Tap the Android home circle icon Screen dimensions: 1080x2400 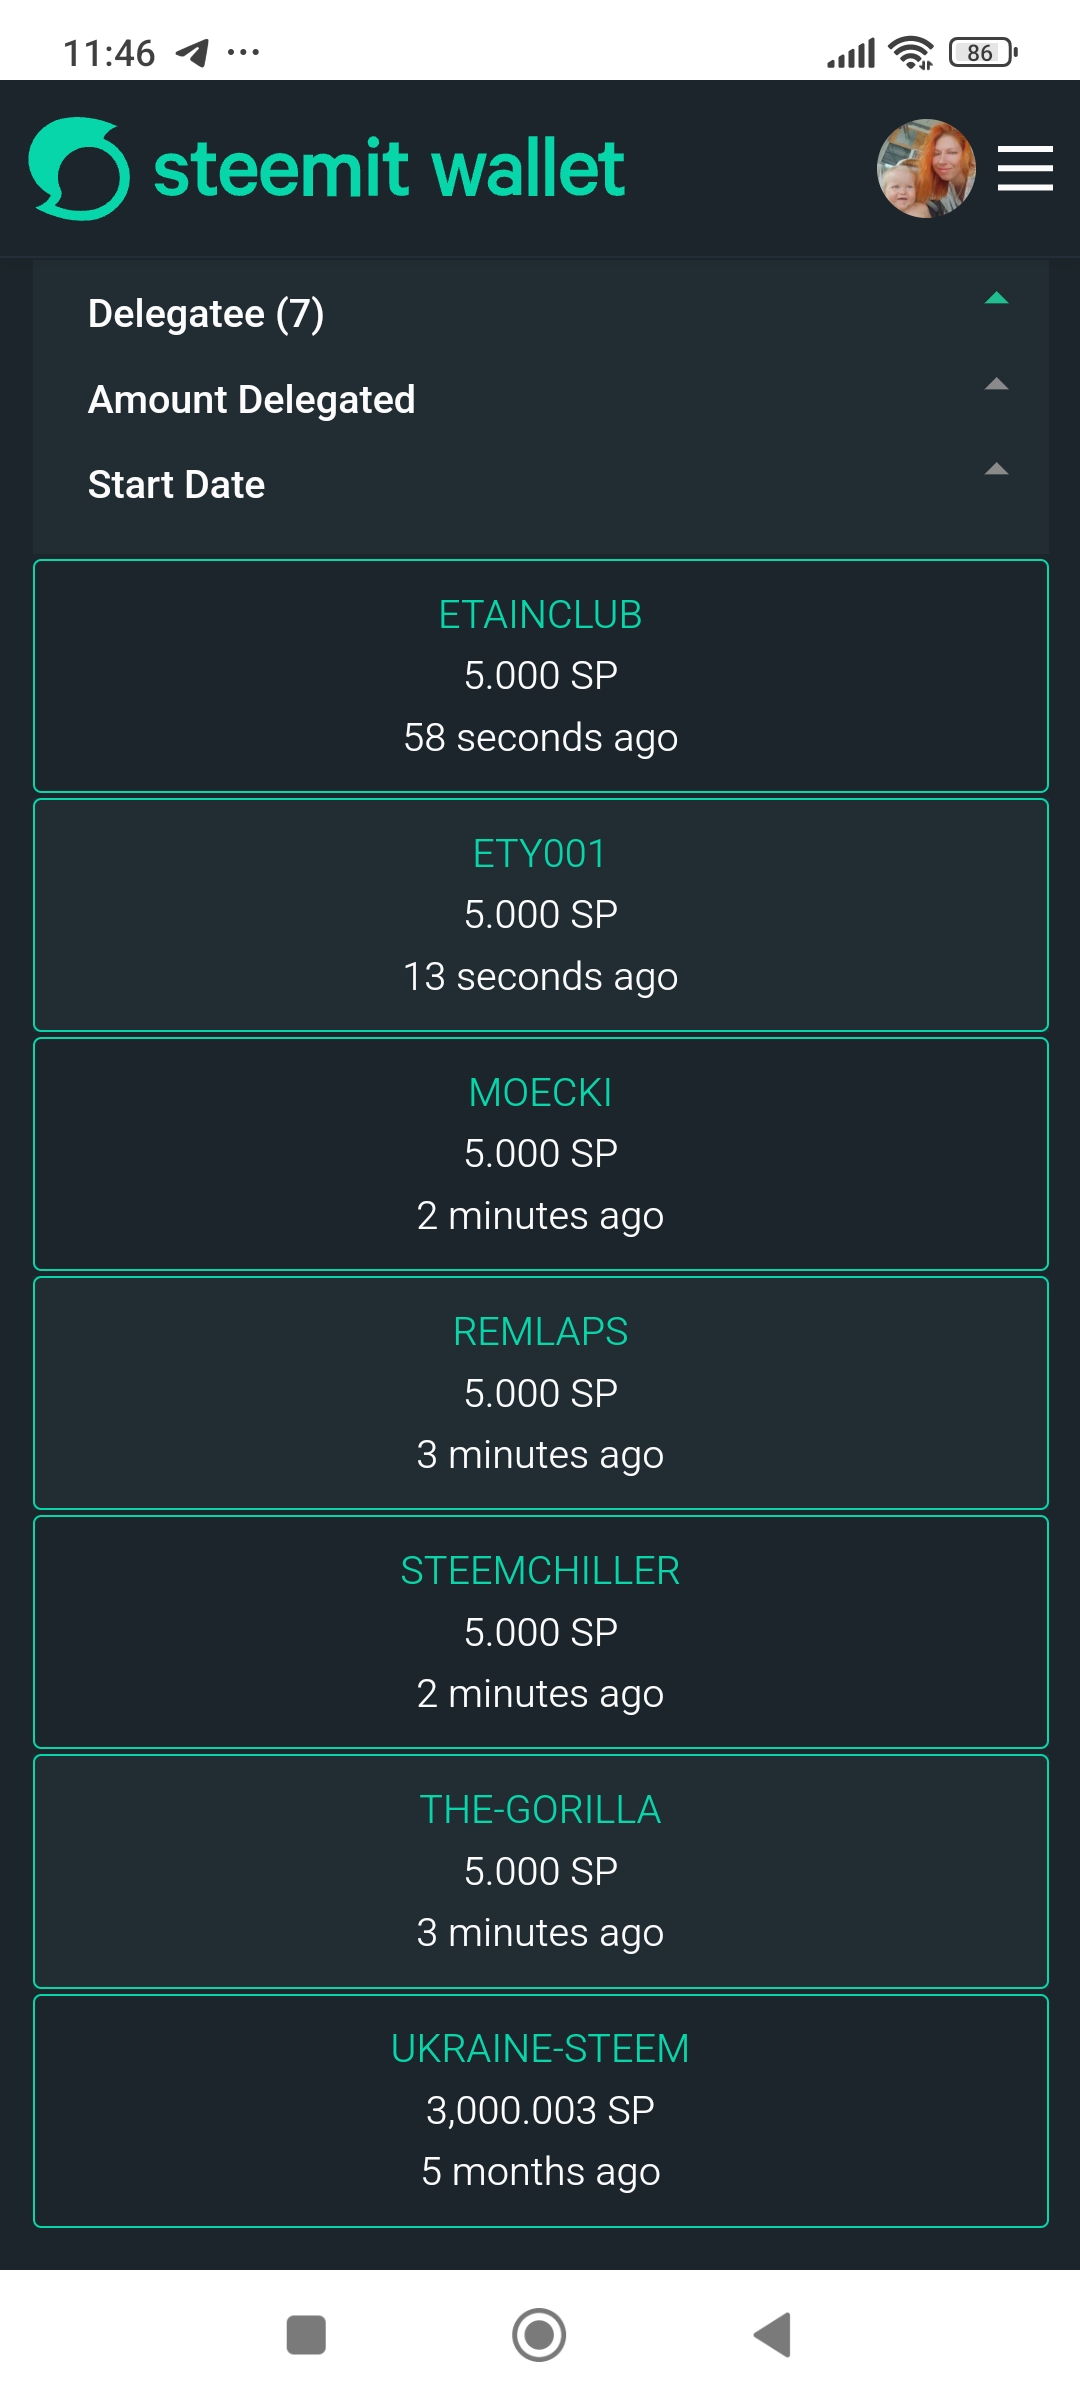(539, 2335)
